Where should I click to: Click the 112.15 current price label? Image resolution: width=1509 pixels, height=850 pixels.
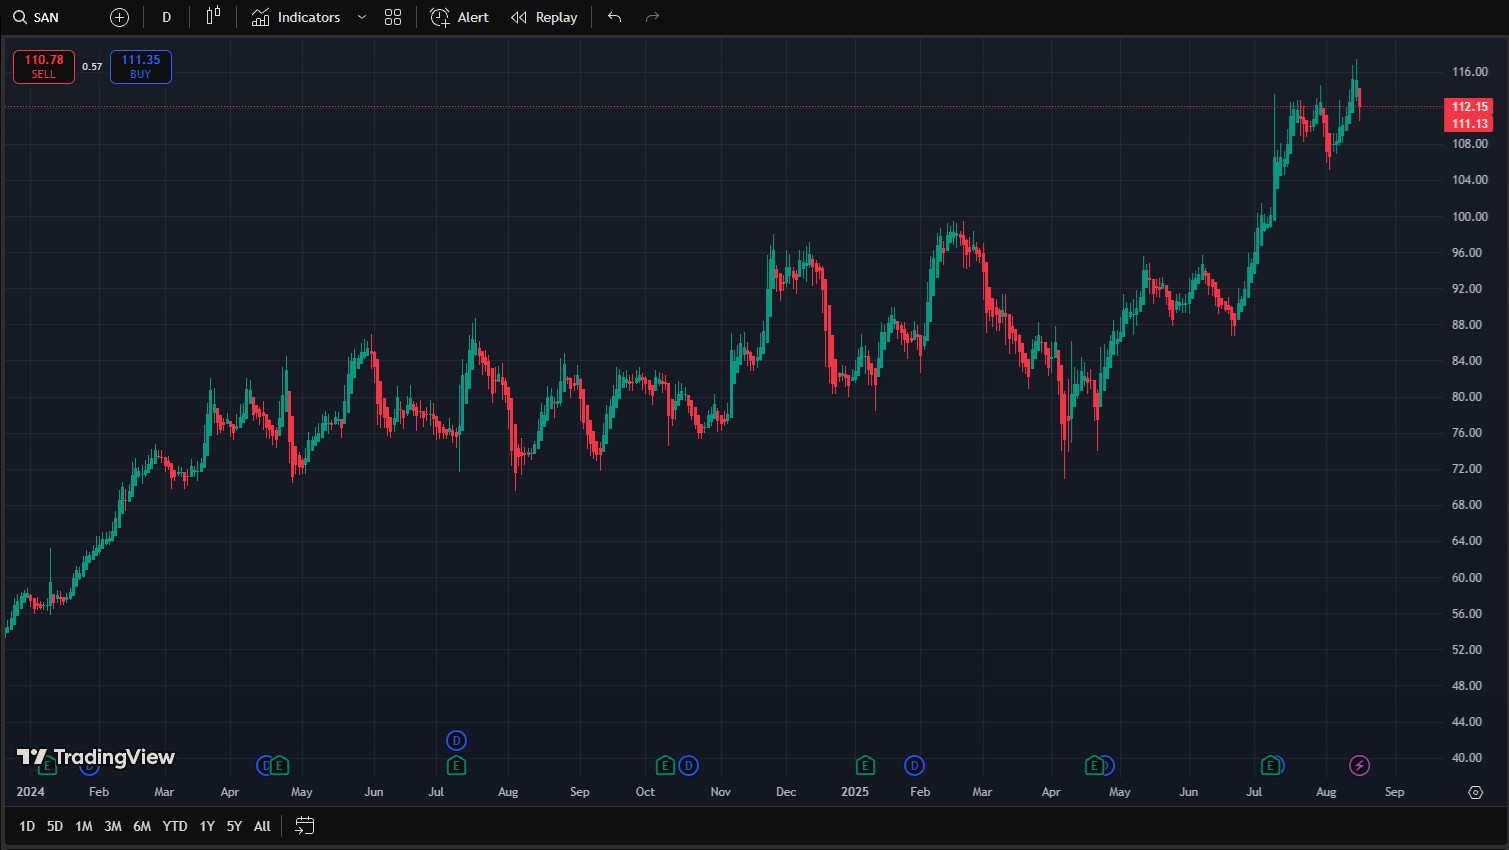[x=1469, y=106]
